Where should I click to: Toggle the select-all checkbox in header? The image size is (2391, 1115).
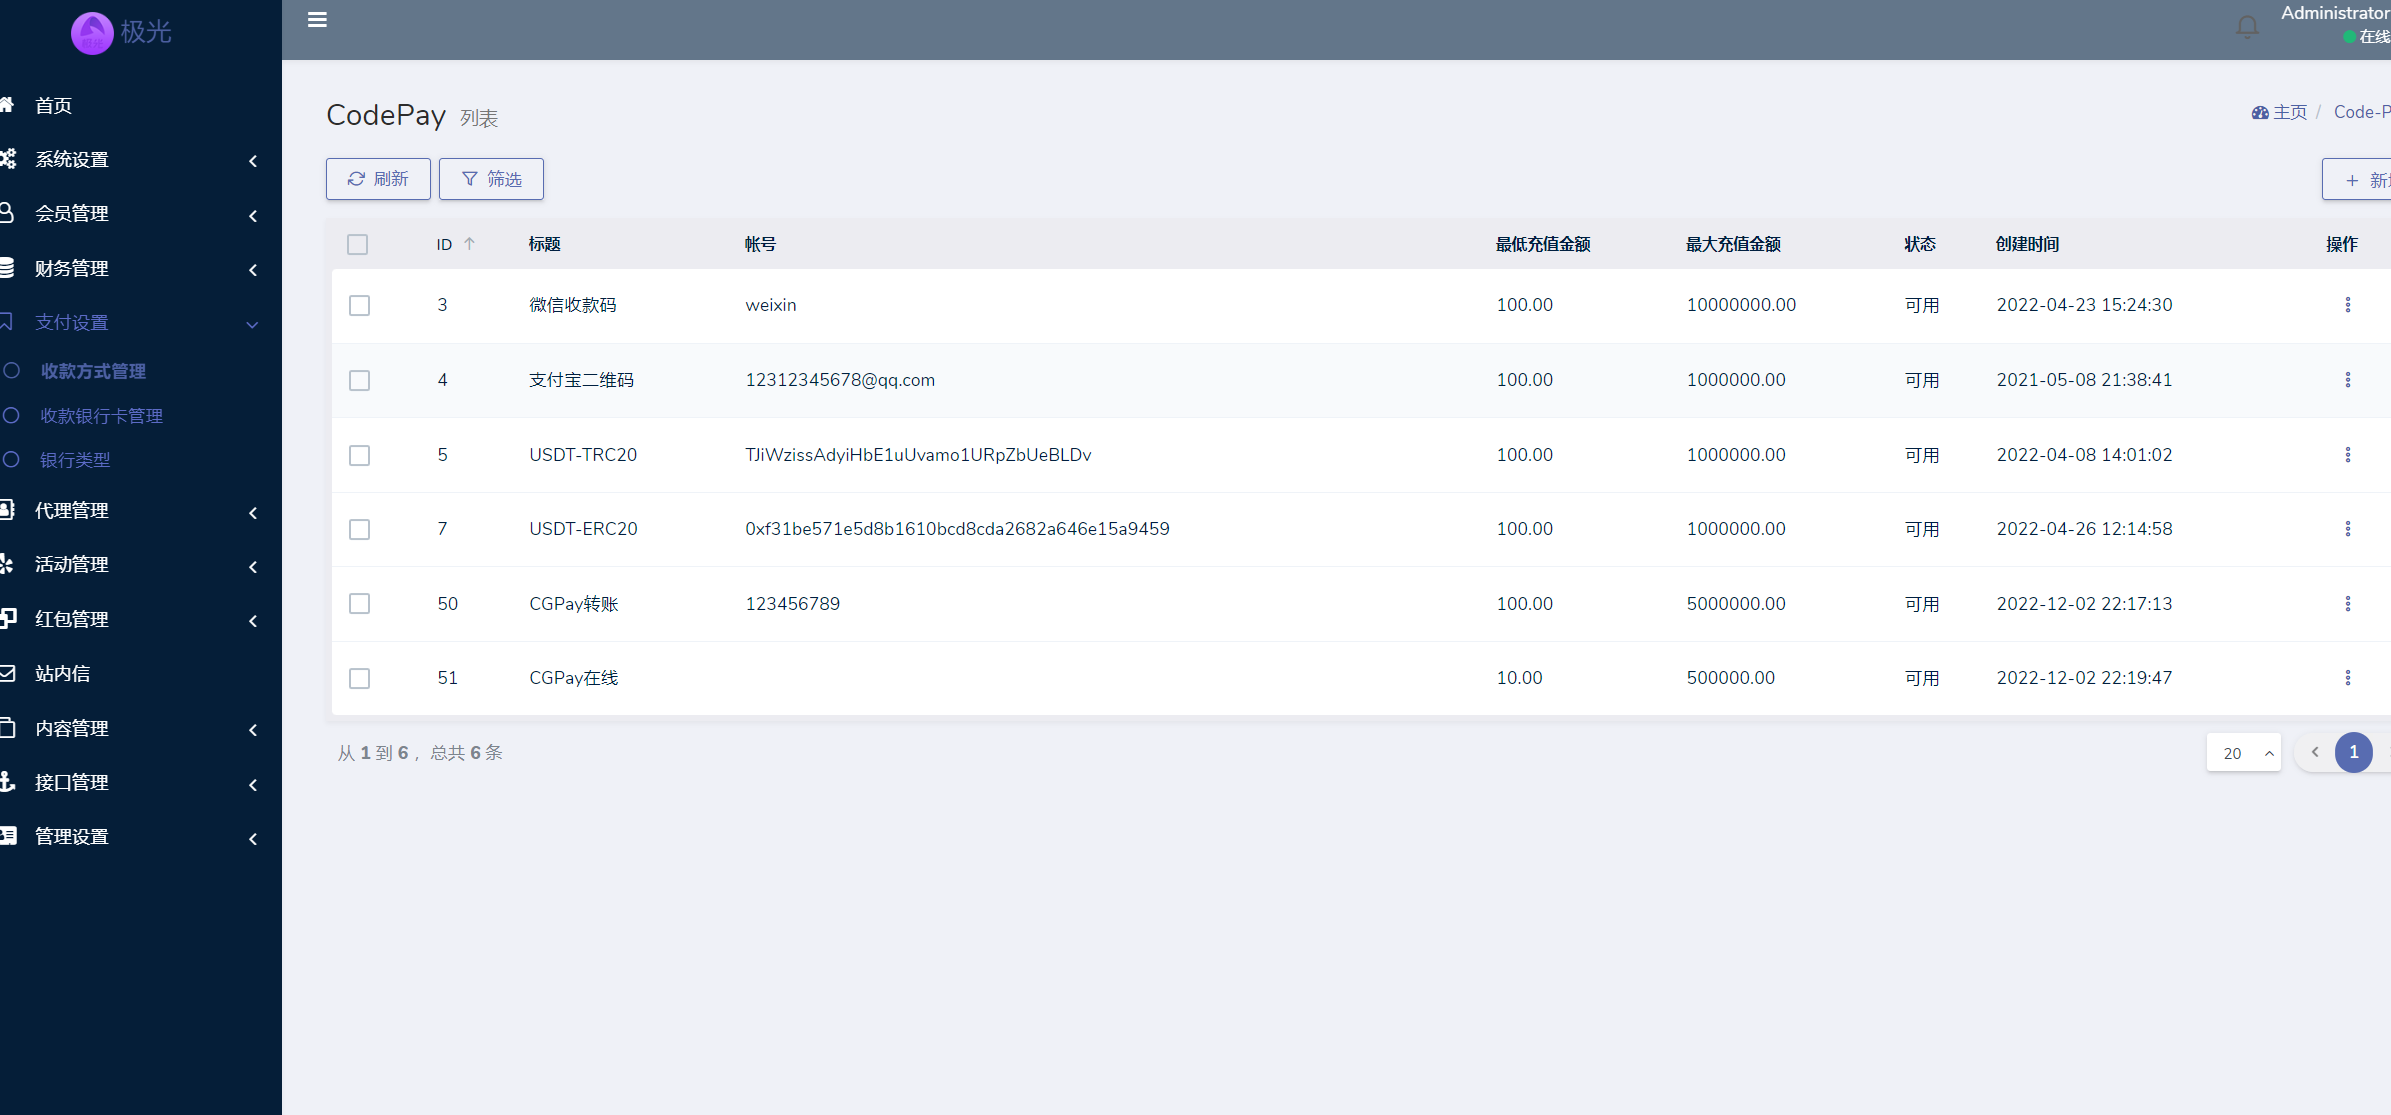(357, 244)
